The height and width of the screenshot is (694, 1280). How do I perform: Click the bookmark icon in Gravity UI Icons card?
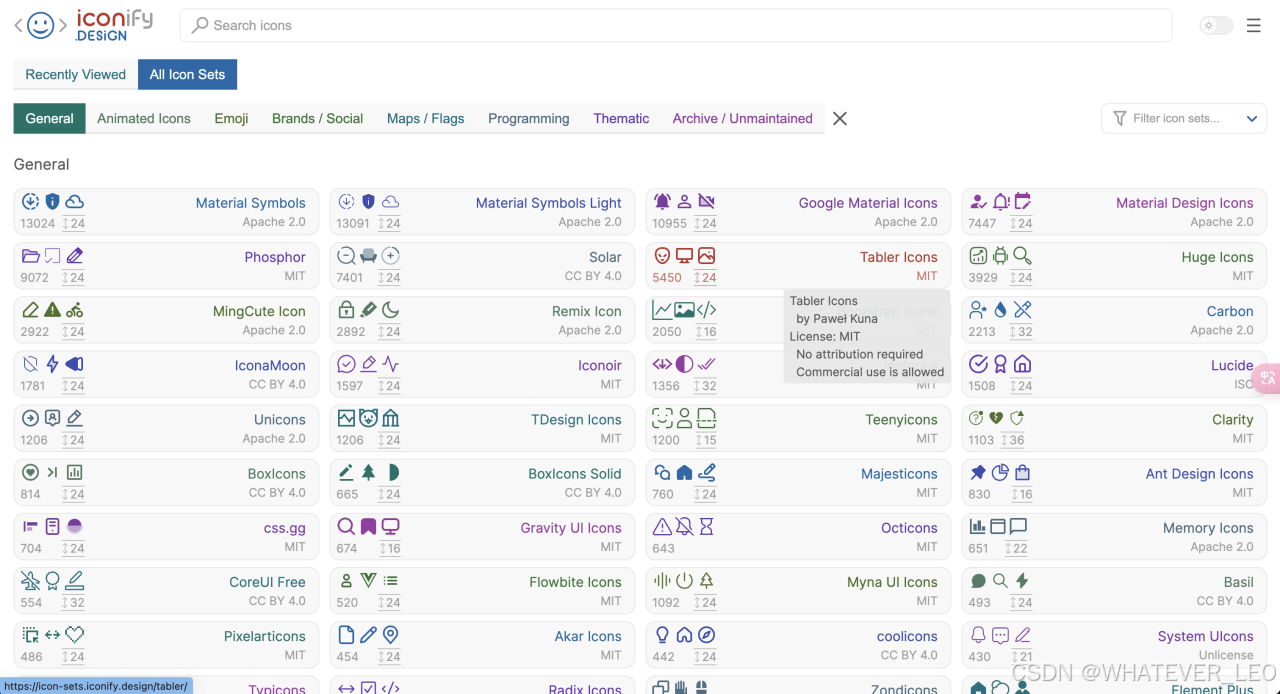(368, 526)
